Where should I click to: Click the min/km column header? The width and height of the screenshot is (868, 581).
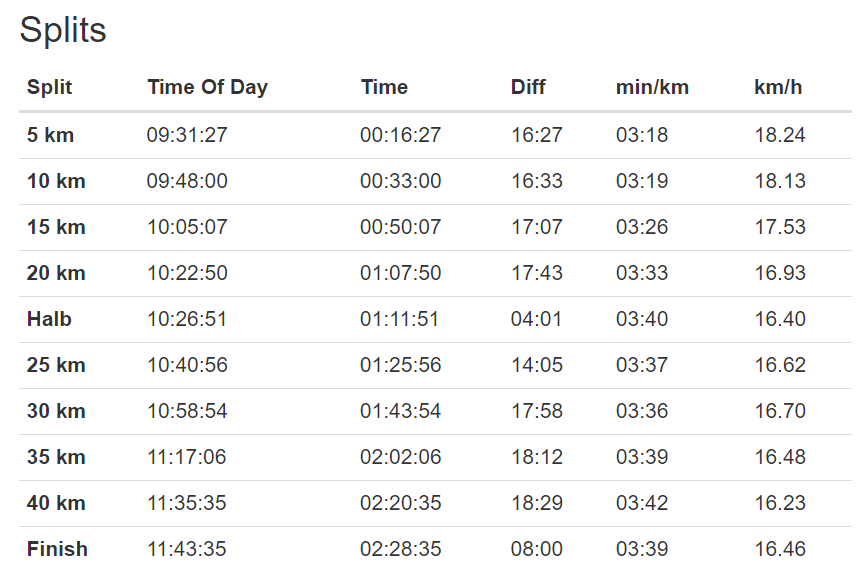[x=652, y=87]
